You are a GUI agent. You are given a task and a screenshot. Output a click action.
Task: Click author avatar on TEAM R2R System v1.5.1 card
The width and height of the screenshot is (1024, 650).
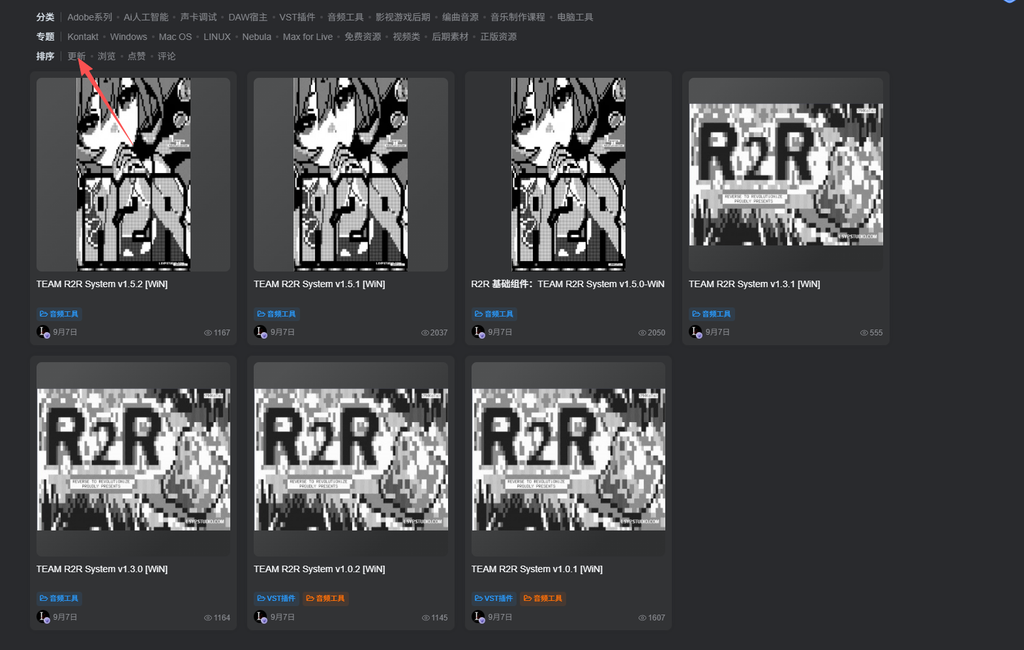pos(261,332)
